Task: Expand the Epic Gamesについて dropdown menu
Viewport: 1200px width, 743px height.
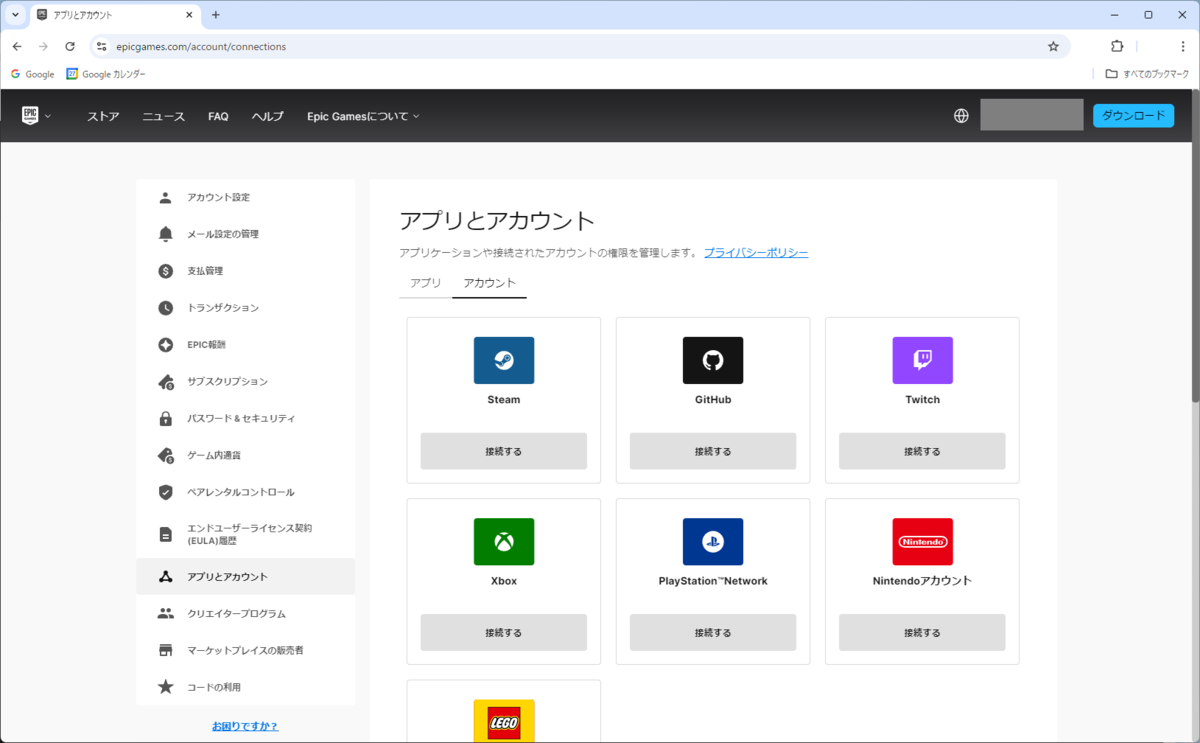Action: (x=363, y=116)
